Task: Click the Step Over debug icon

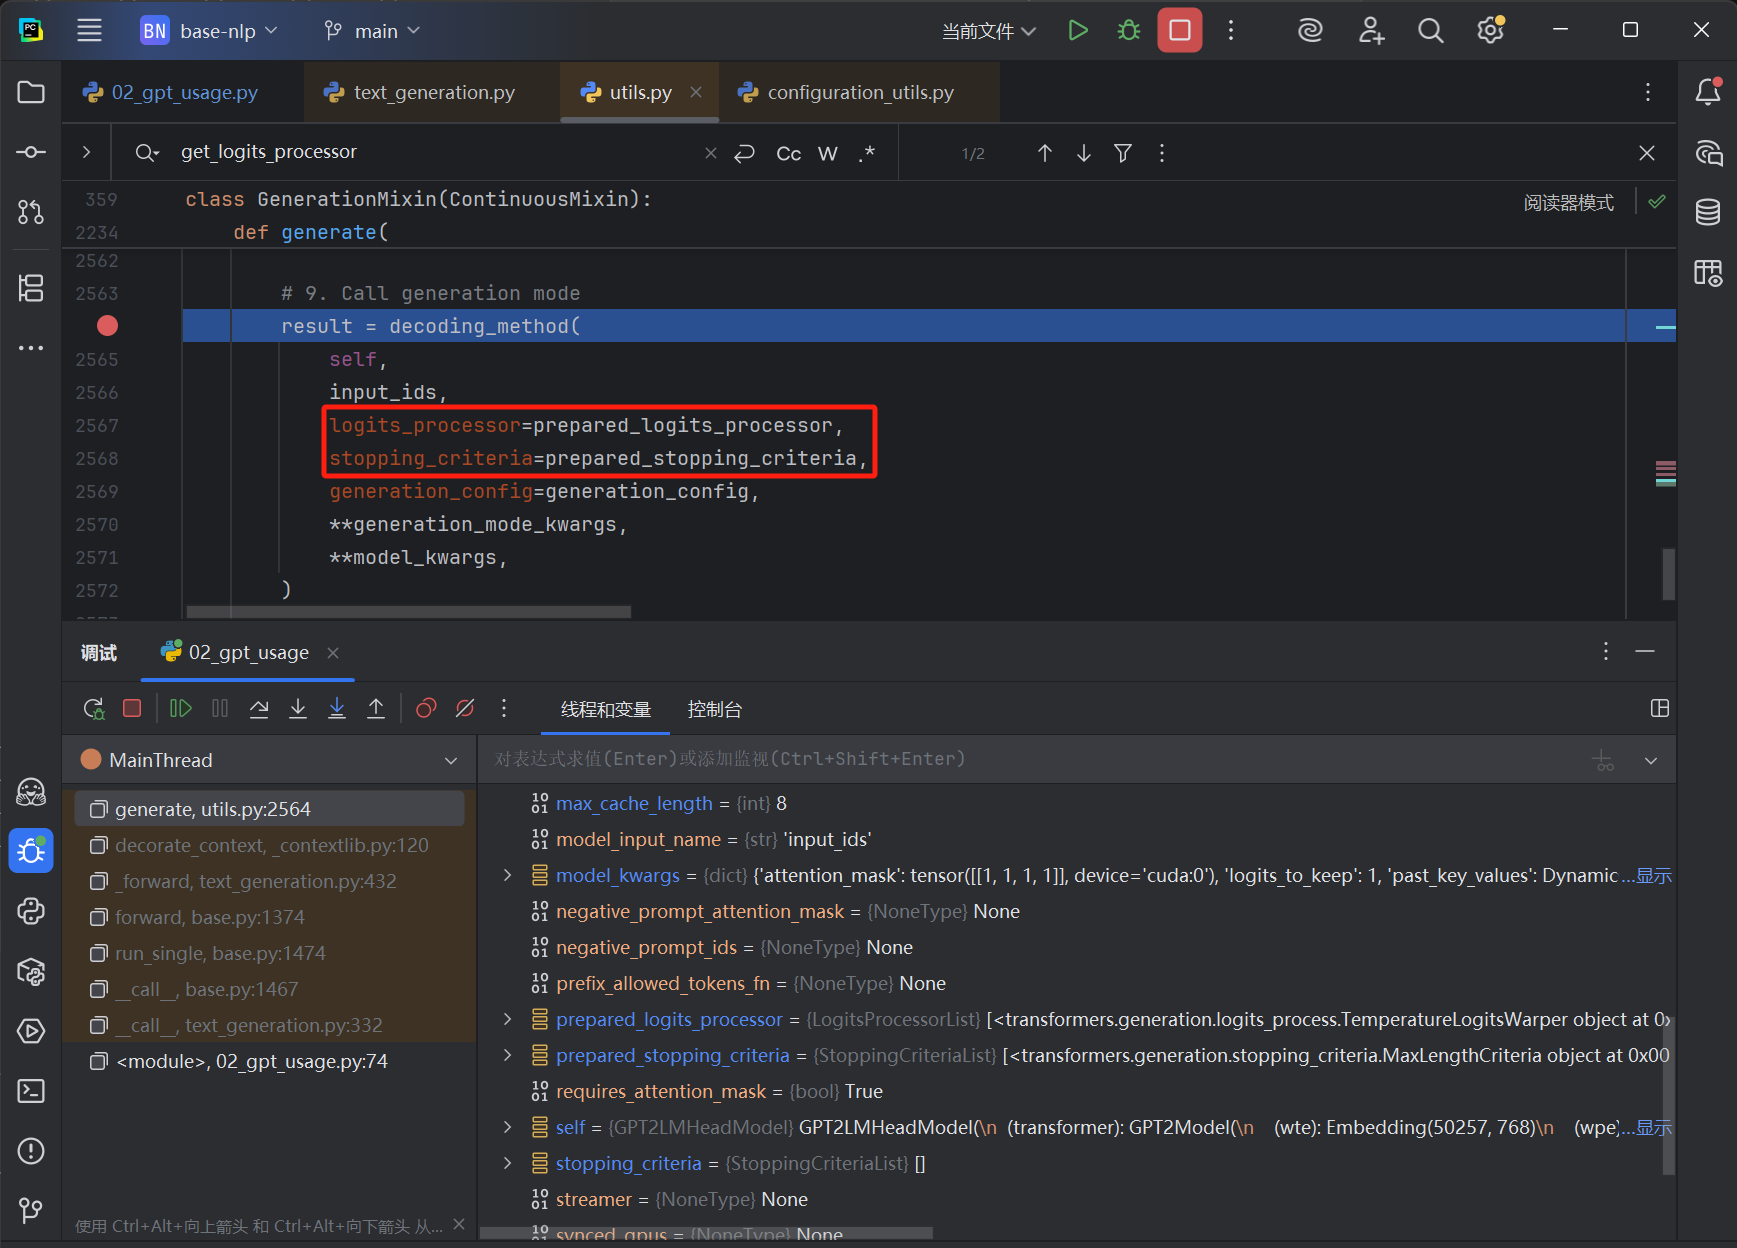Action: click(259, 709)
